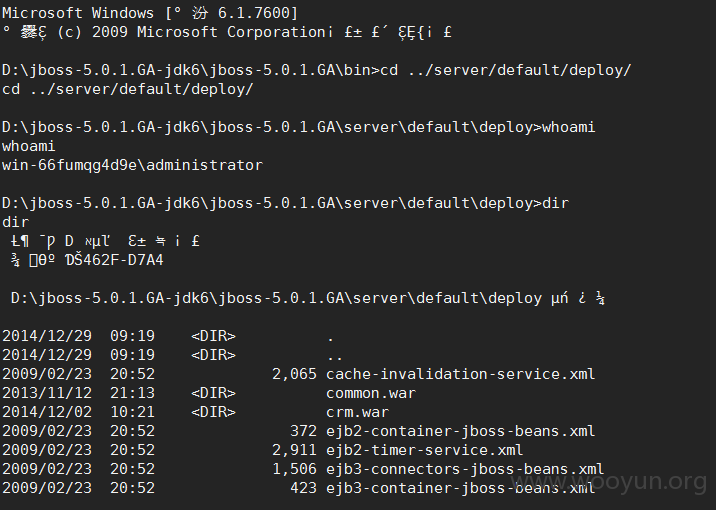716x510 pixels.
Task: Click the DIR marker for common.war
Action: pyautogui.click(x=213, y=393)
